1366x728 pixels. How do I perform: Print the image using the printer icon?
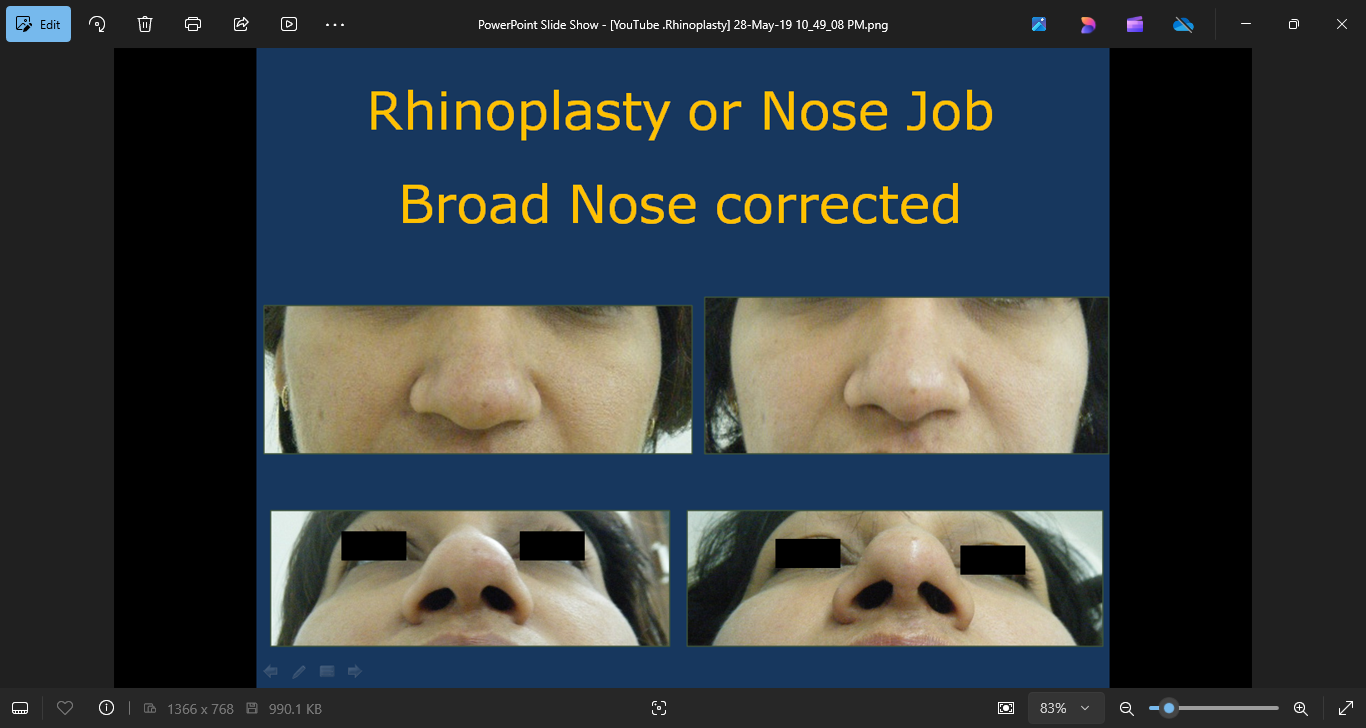(x=193, y=24)
